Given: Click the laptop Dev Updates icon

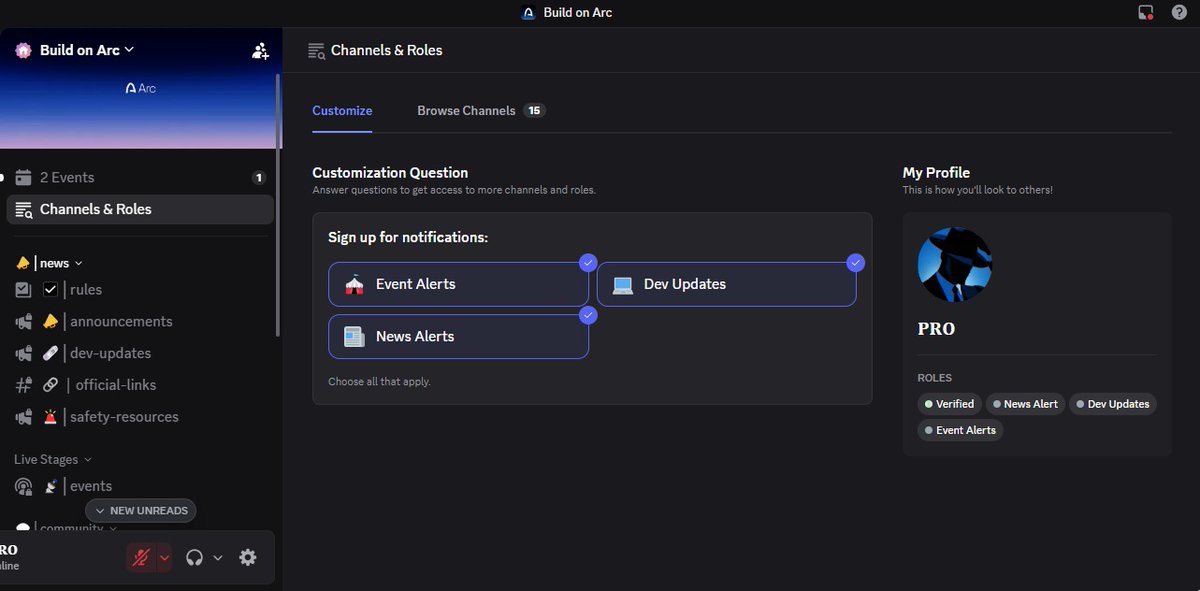Looking at the screenshot, I should [623, 284].
